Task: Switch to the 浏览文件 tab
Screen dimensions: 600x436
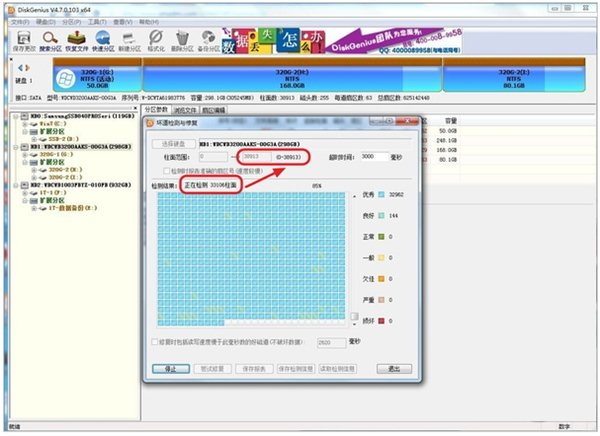Action: pyautogui.click(x=185, y=110)
